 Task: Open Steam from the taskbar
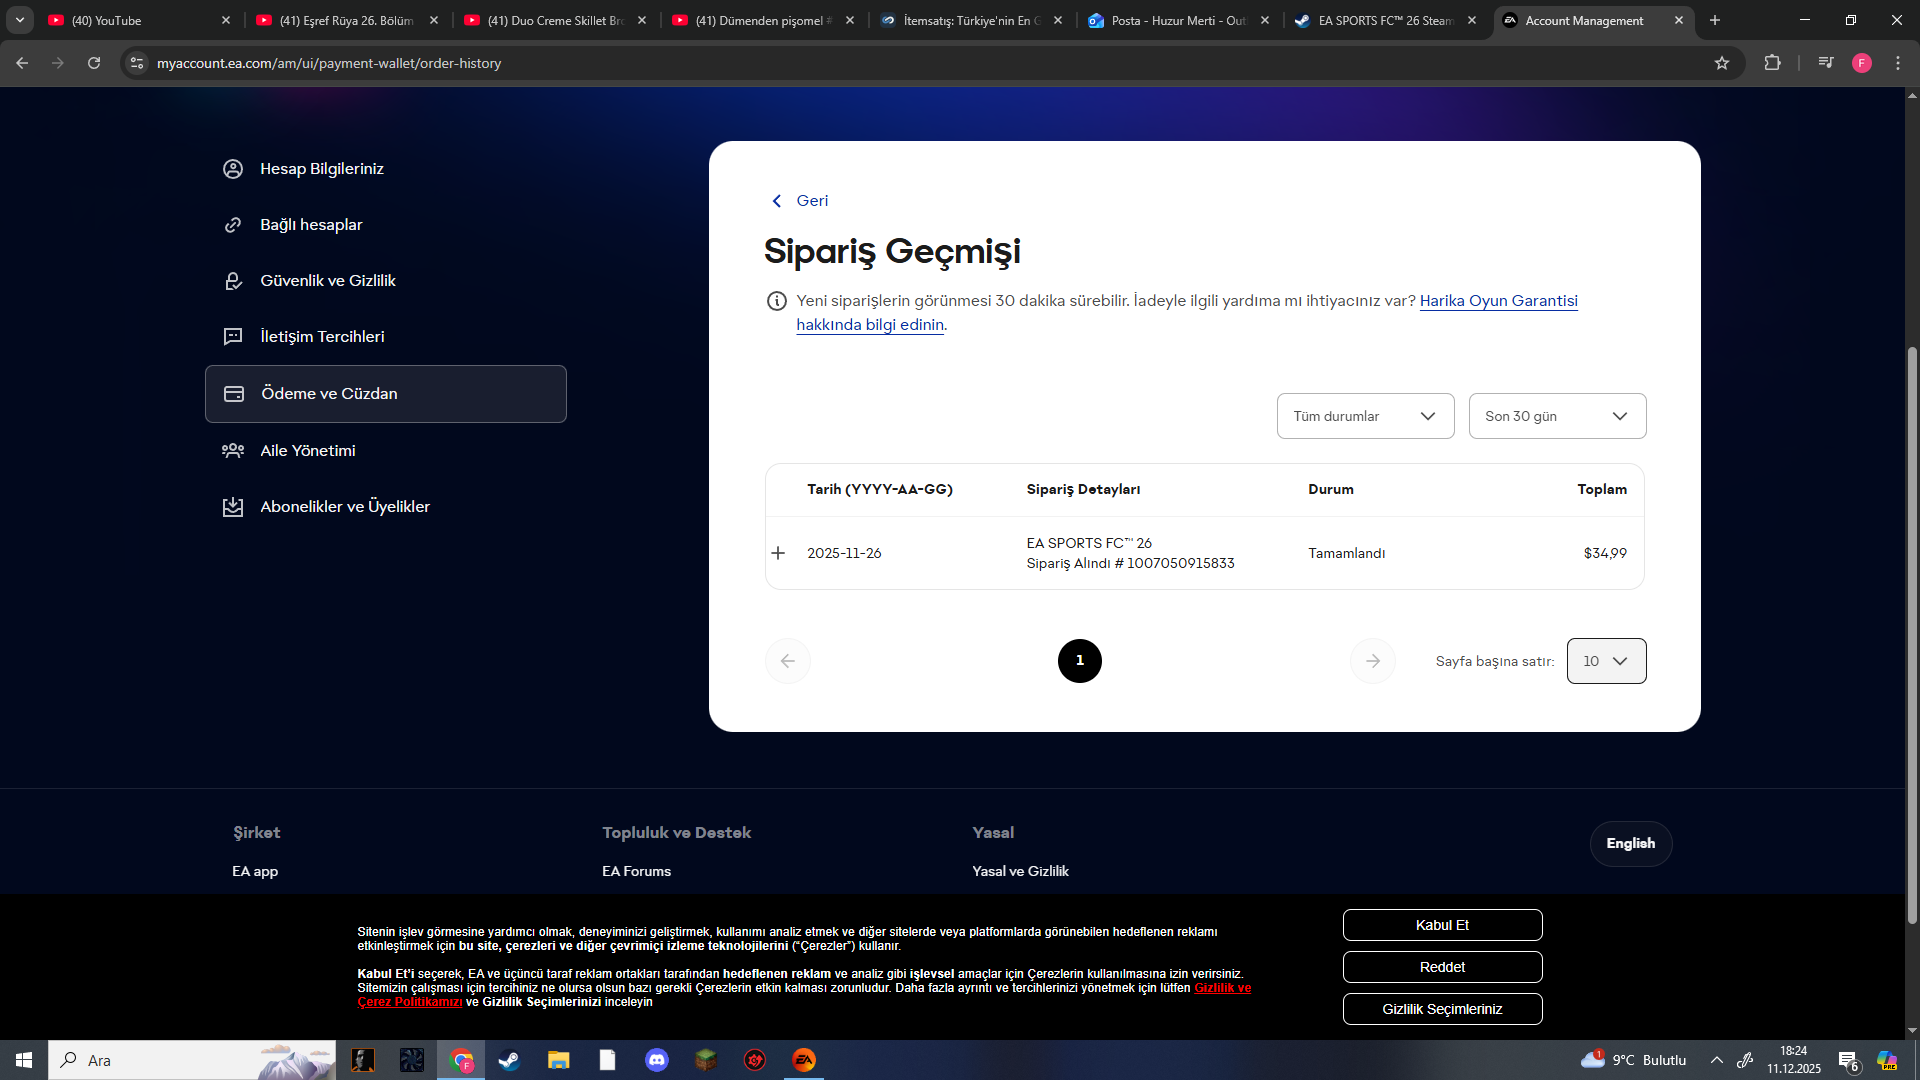pos(509,1060)
